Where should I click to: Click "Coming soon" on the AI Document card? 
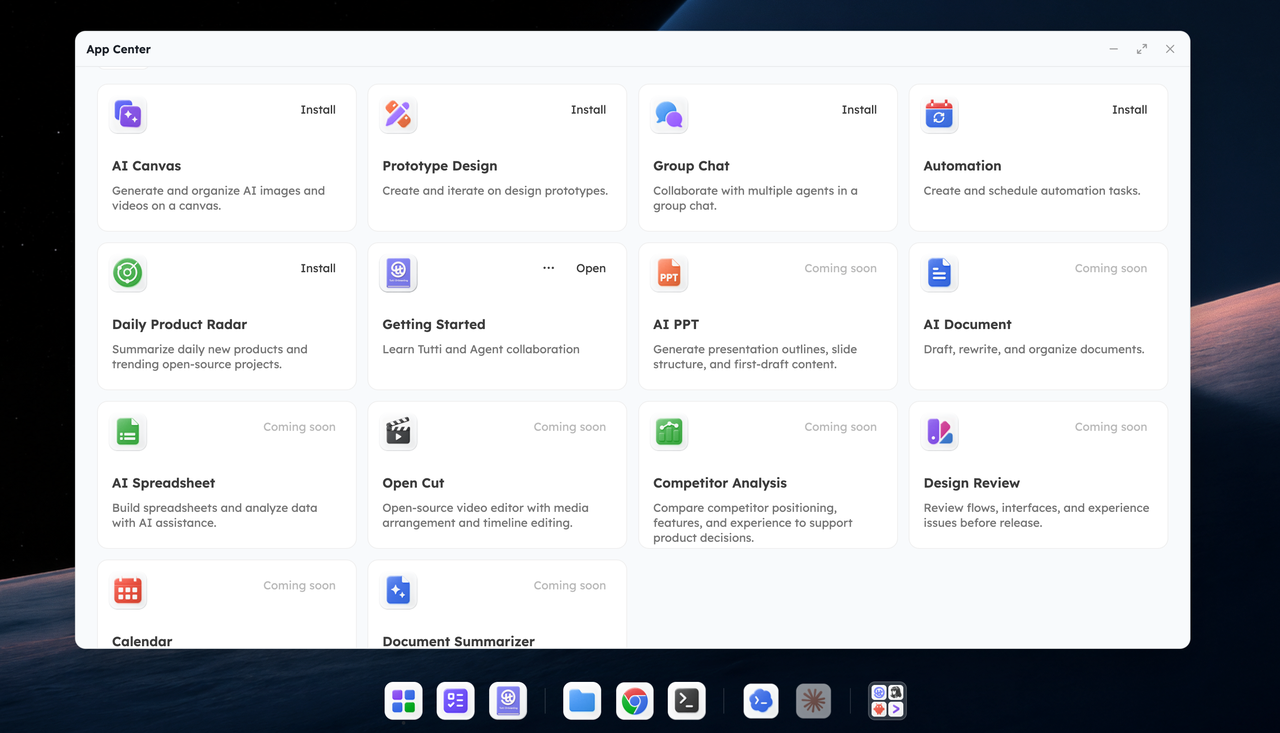1110,268
